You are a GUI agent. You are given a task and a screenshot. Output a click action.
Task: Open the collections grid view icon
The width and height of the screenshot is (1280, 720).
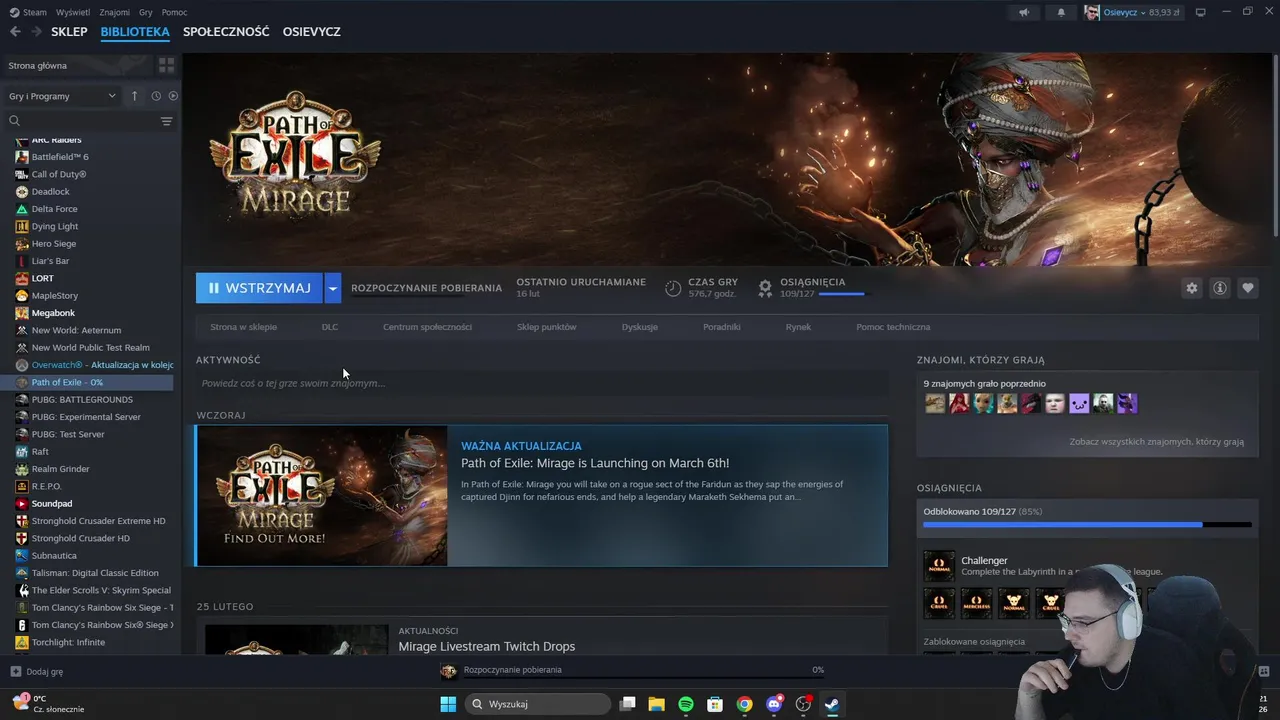[166, 65]
